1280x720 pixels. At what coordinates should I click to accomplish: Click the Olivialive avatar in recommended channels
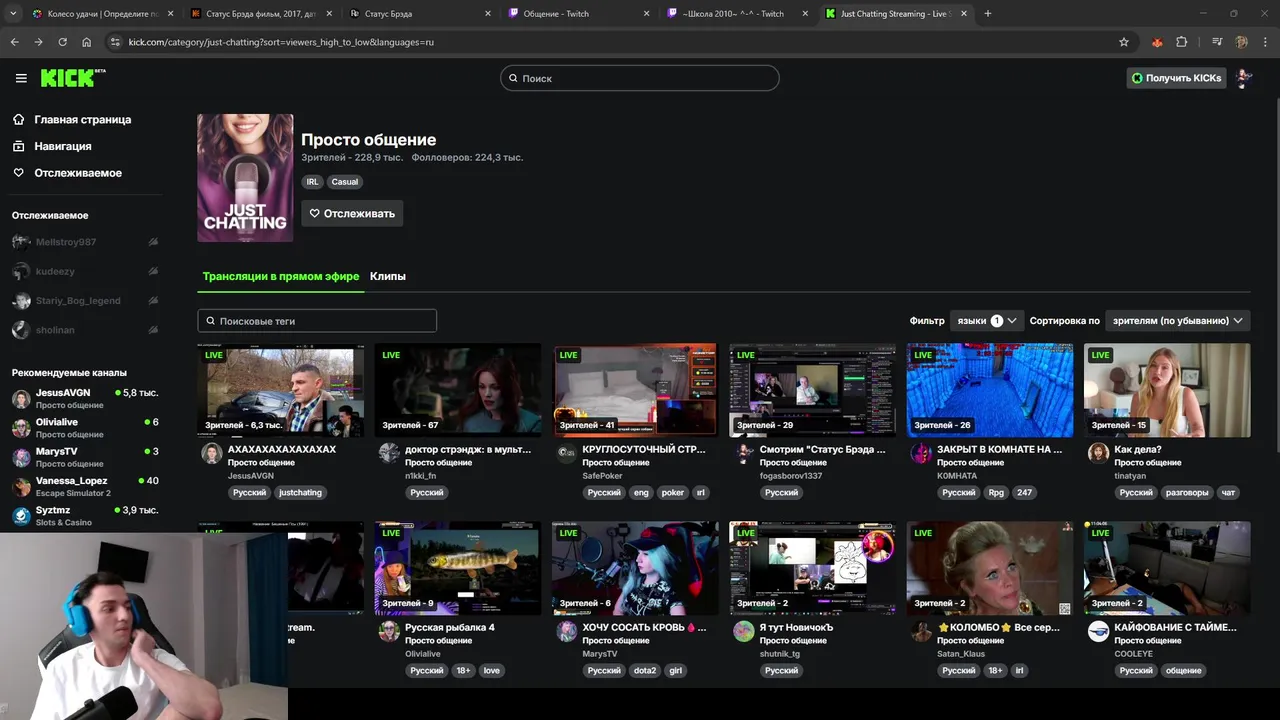pyautogui.click(x=21, y=428)
